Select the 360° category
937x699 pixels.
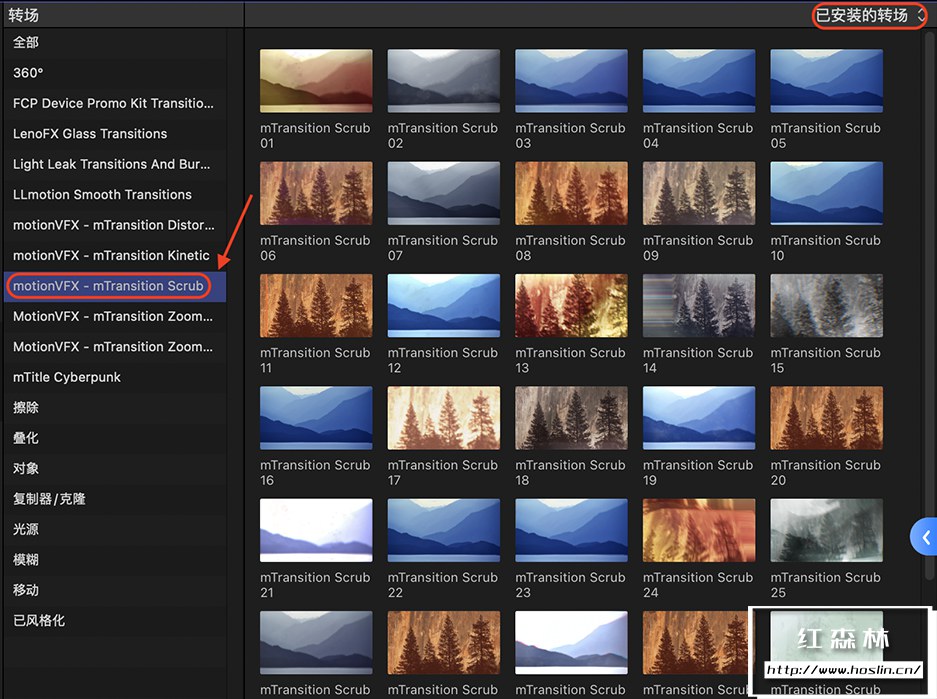click(x=115, y=73)
